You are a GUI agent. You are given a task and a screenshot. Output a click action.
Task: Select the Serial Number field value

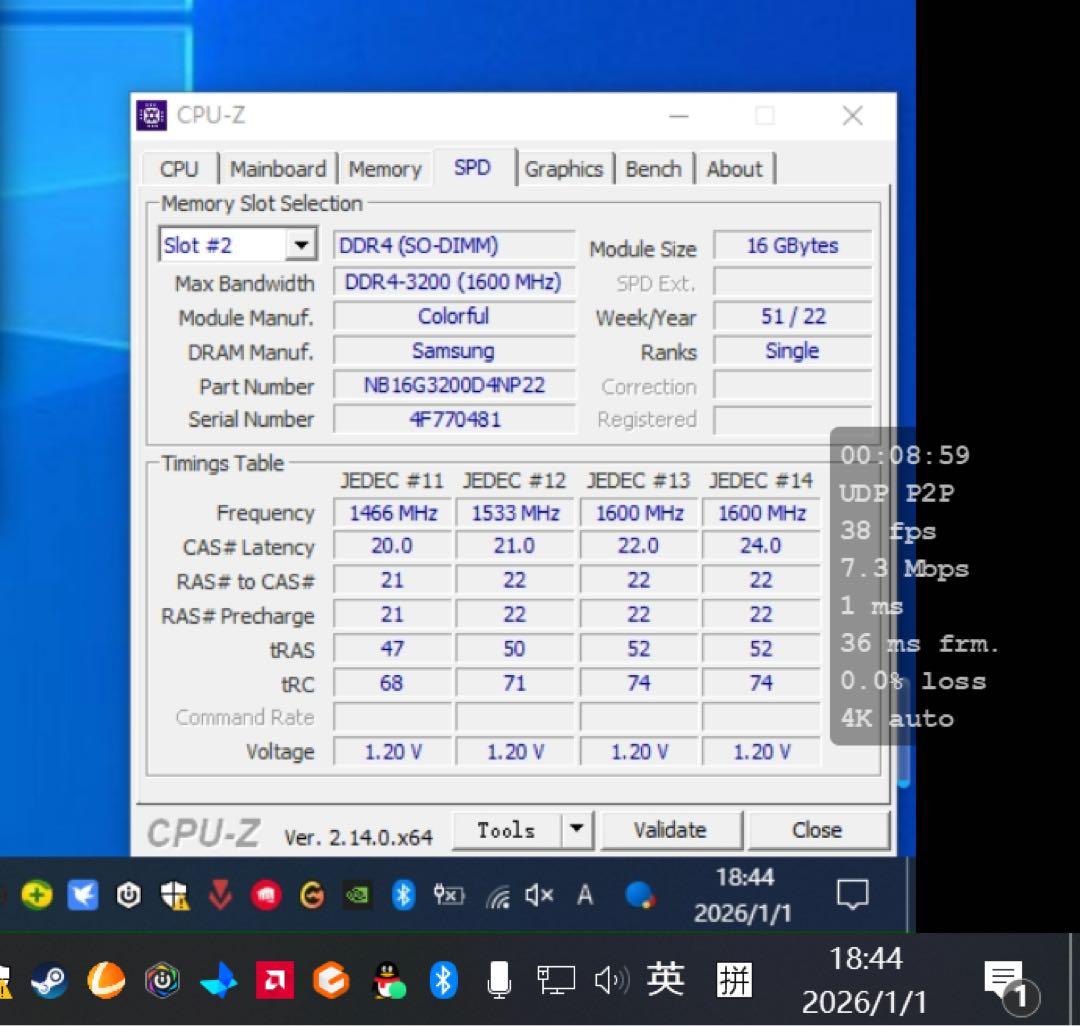tap(453, 419)
